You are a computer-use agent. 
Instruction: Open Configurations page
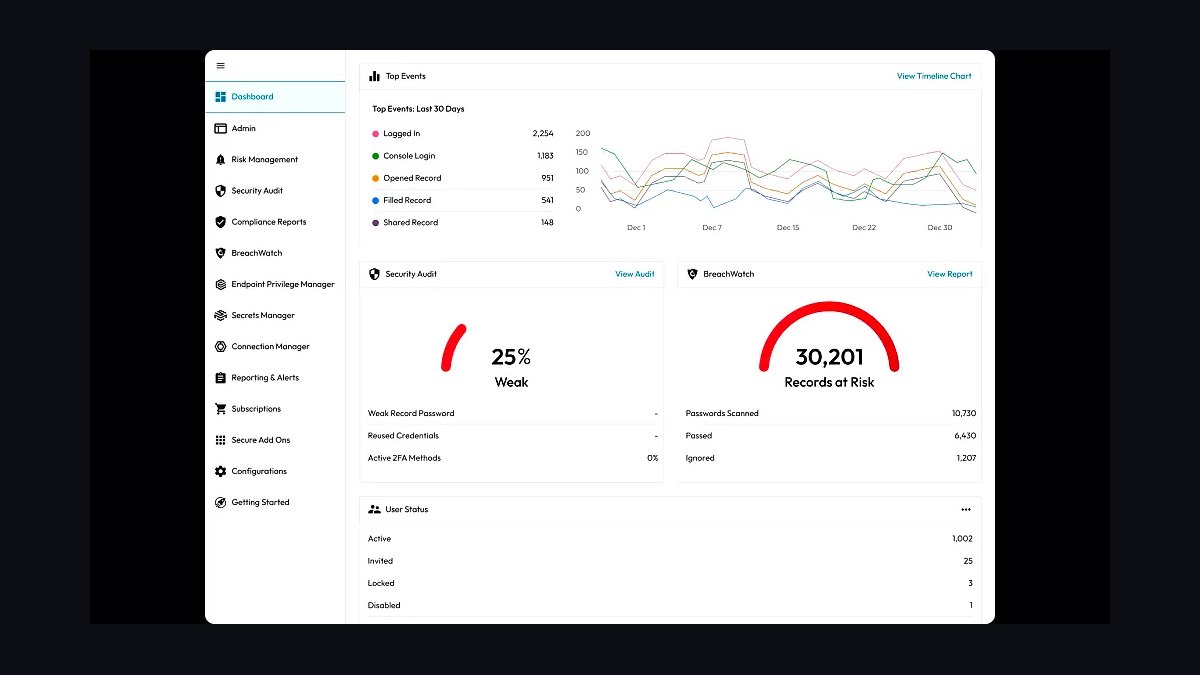coord(275,471)
